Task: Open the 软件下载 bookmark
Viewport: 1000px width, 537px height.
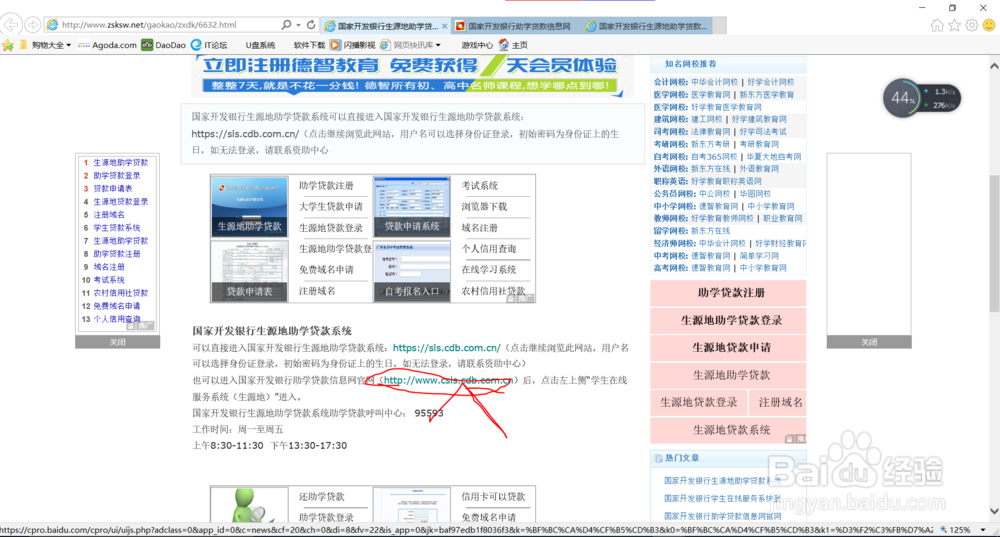Action: (309, 45)
